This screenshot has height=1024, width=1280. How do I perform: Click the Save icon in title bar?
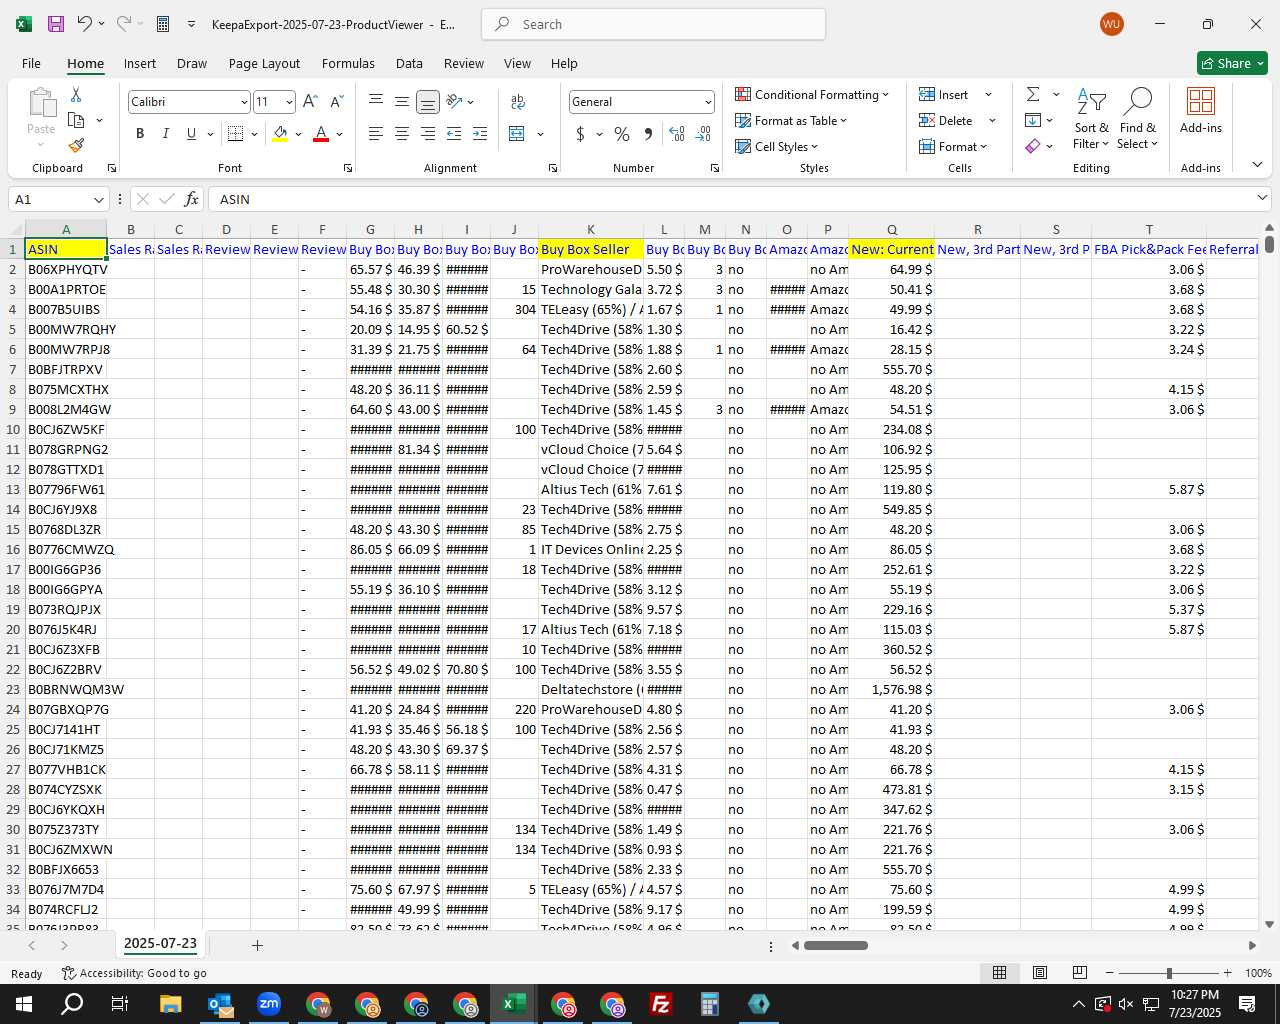[x=56, y=24]
